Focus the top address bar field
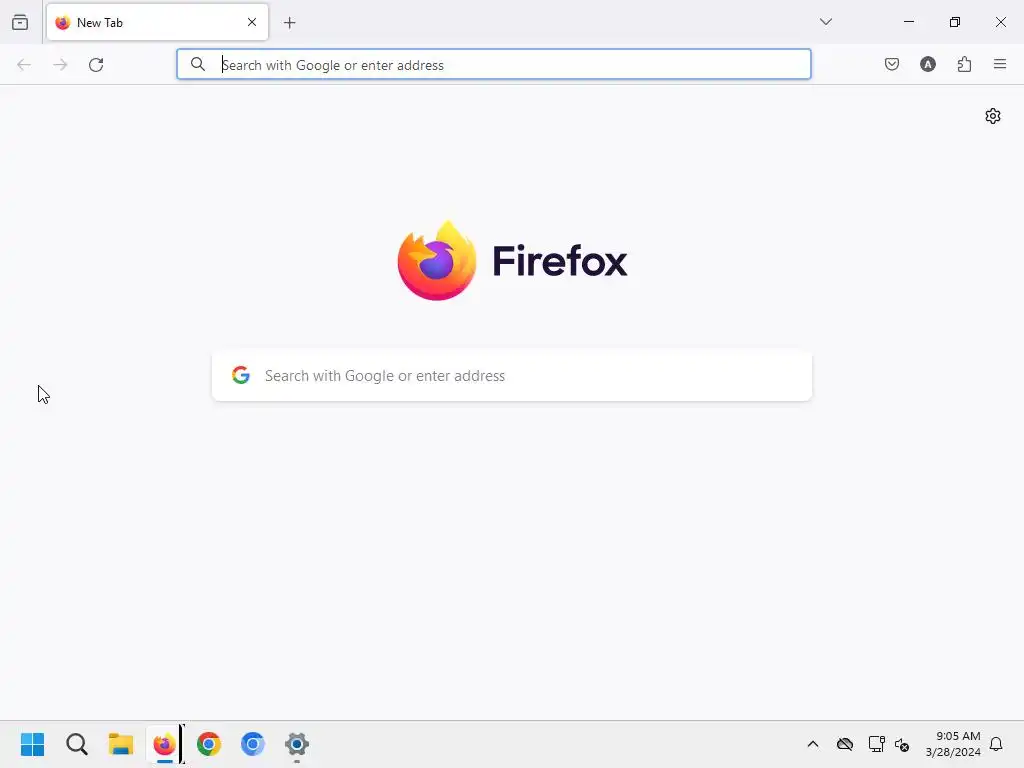Viewport: 1024px width, 768px height. pos(494,64)
